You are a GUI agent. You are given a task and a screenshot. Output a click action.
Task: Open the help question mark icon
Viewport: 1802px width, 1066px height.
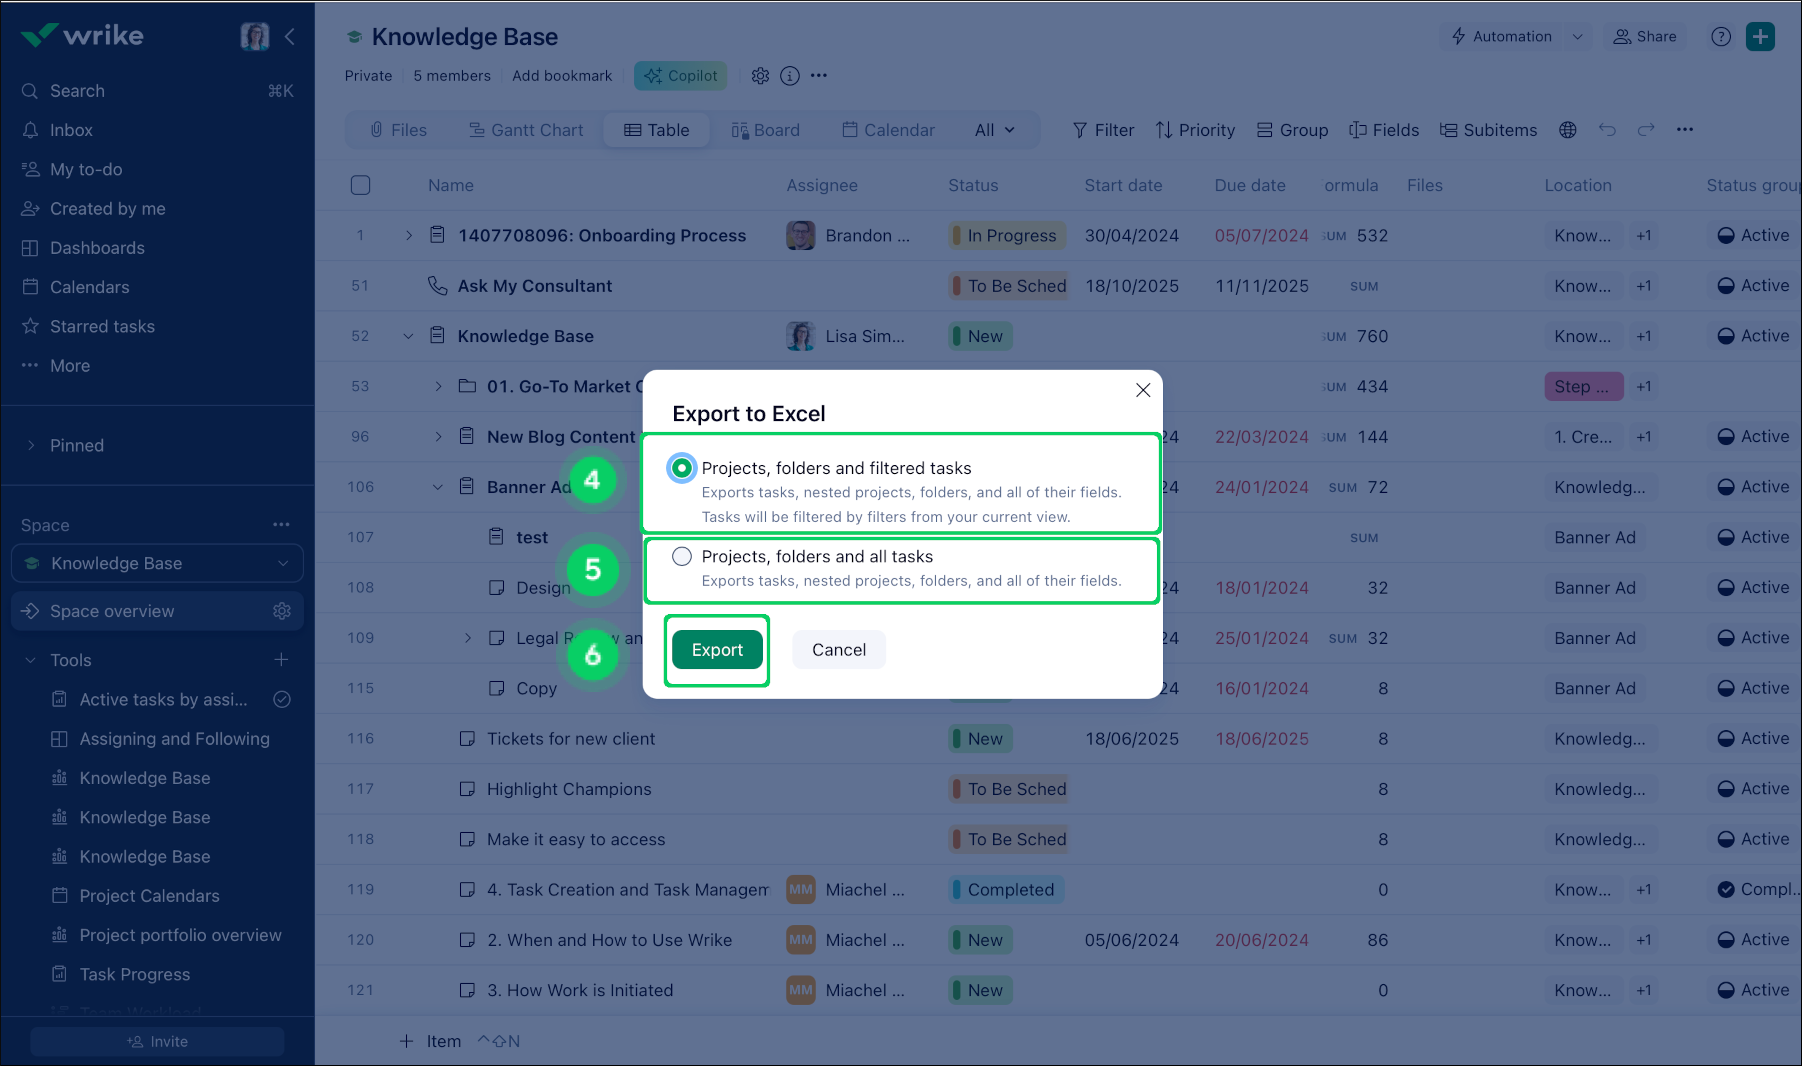[x=1720, y=37]
